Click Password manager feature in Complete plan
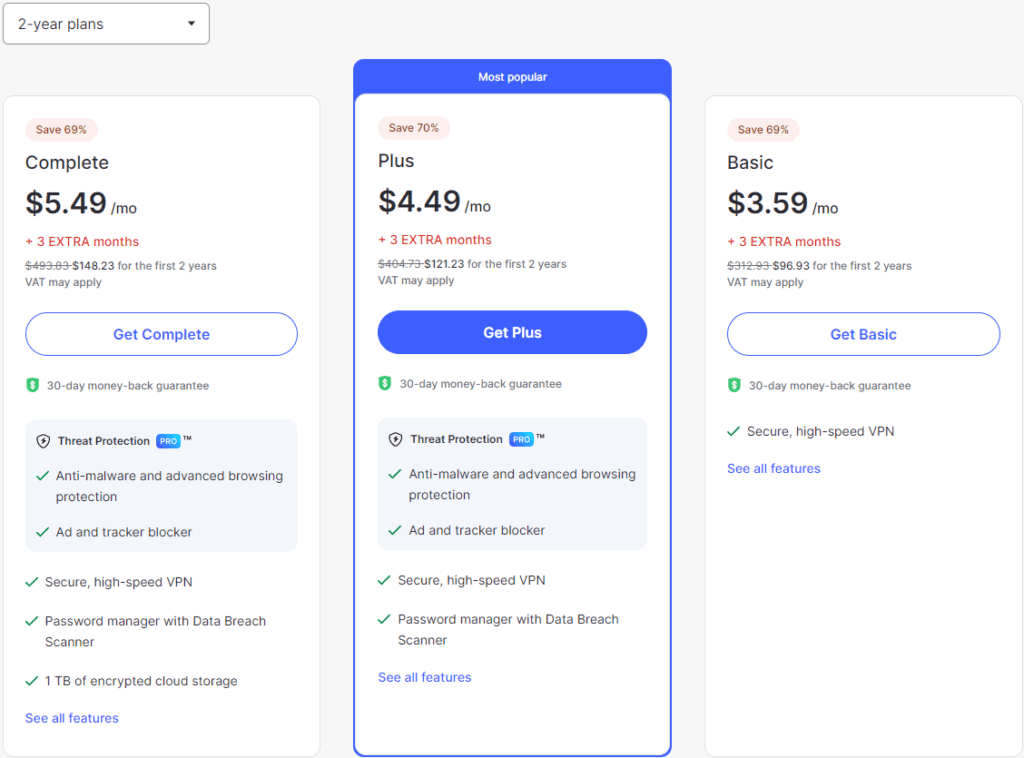This screenshot has height=758, width=1024. [155, 631]
